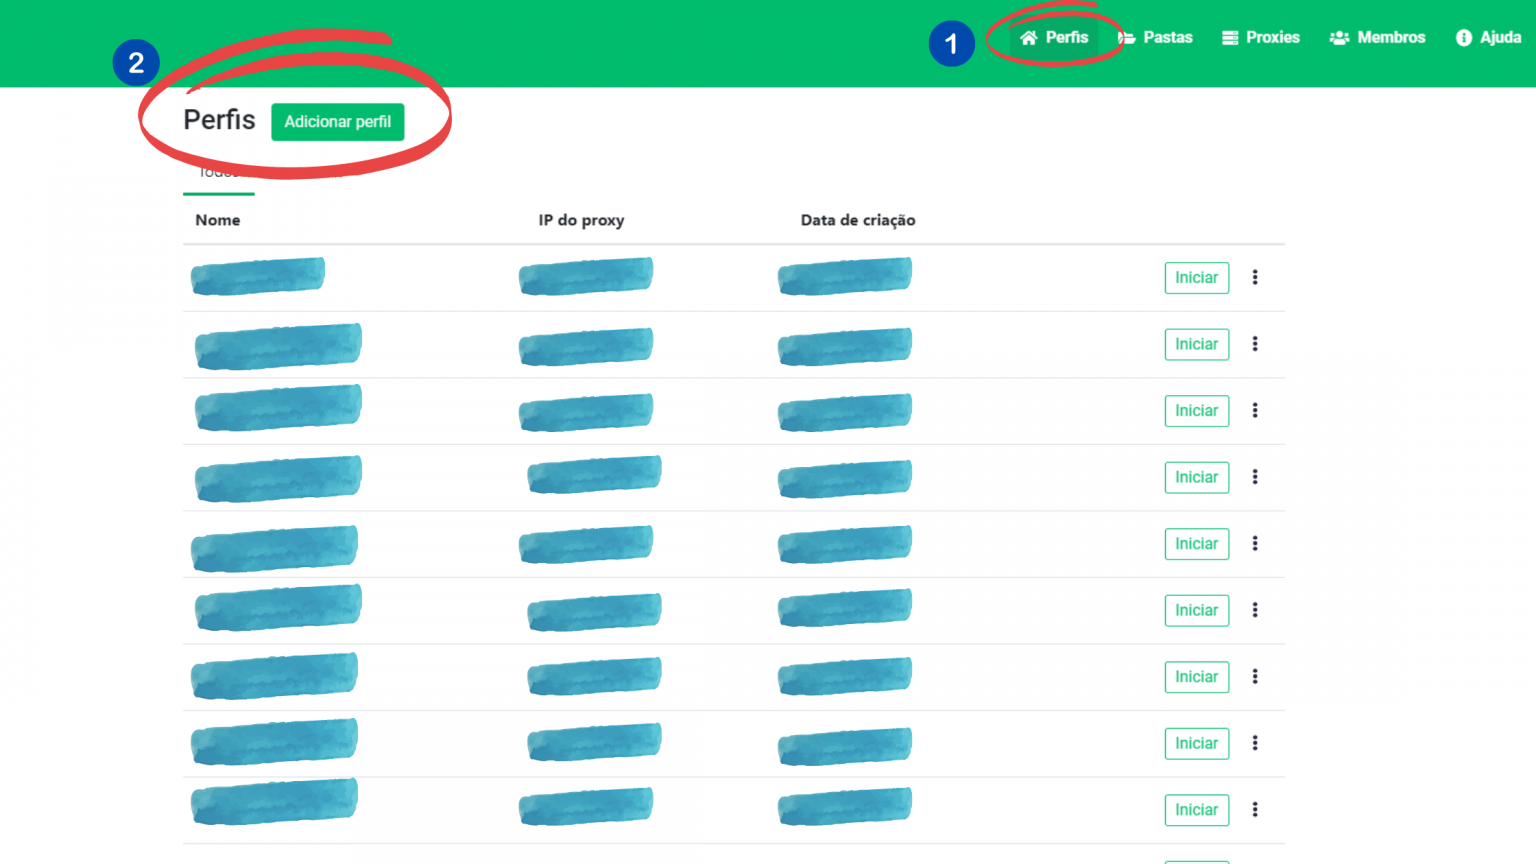Click the Data de criação column header
This screenshot has width=1536, height=864.
pyautogui.click(x=858, y=220)
